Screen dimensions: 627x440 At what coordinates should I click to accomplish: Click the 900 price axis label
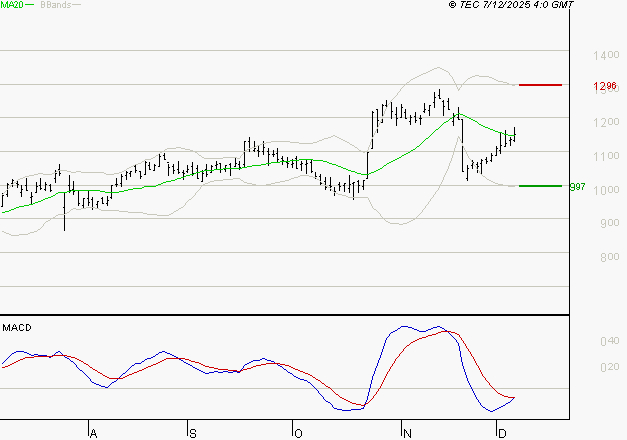(x=610, y=223)
